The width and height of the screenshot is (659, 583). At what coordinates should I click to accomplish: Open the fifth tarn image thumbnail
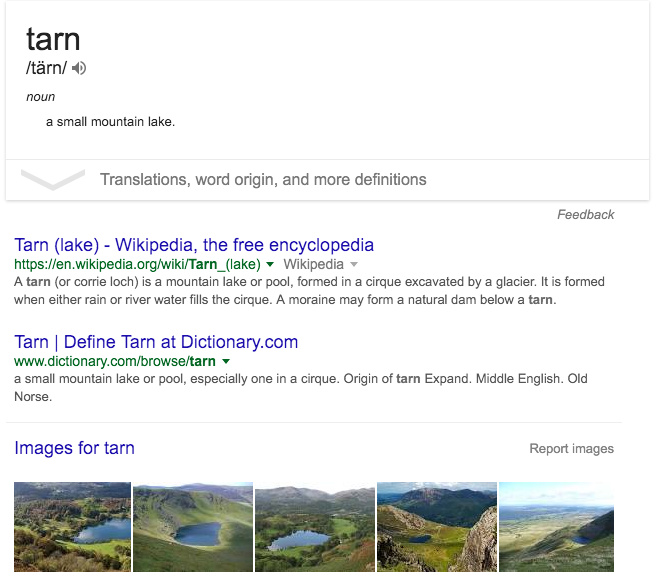(556, 527)
